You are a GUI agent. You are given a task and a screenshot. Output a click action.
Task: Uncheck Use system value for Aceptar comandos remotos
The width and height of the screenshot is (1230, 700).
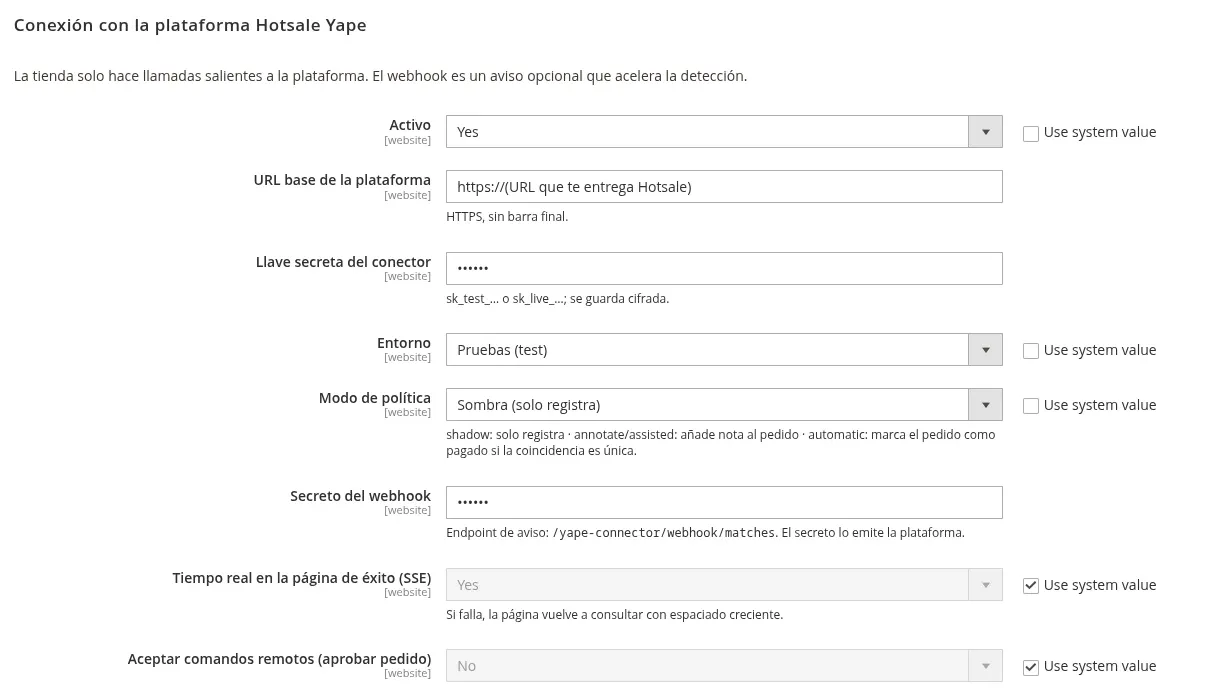1031,667
